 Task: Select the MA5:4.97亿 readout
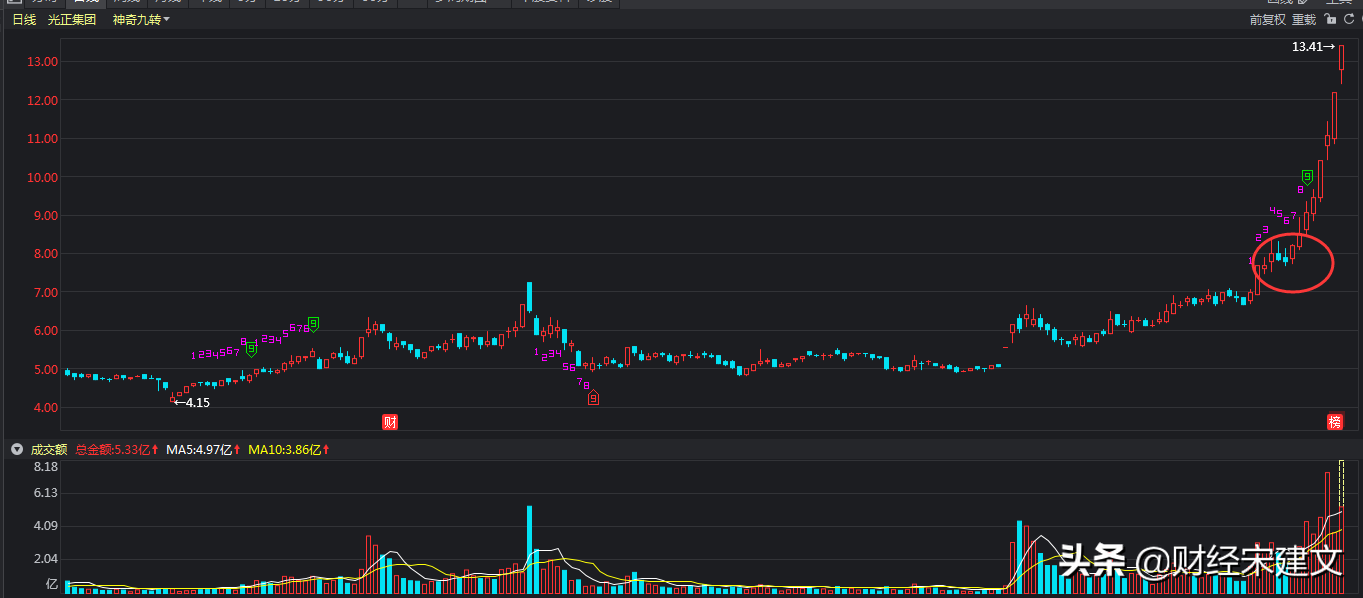coord(204,450)
